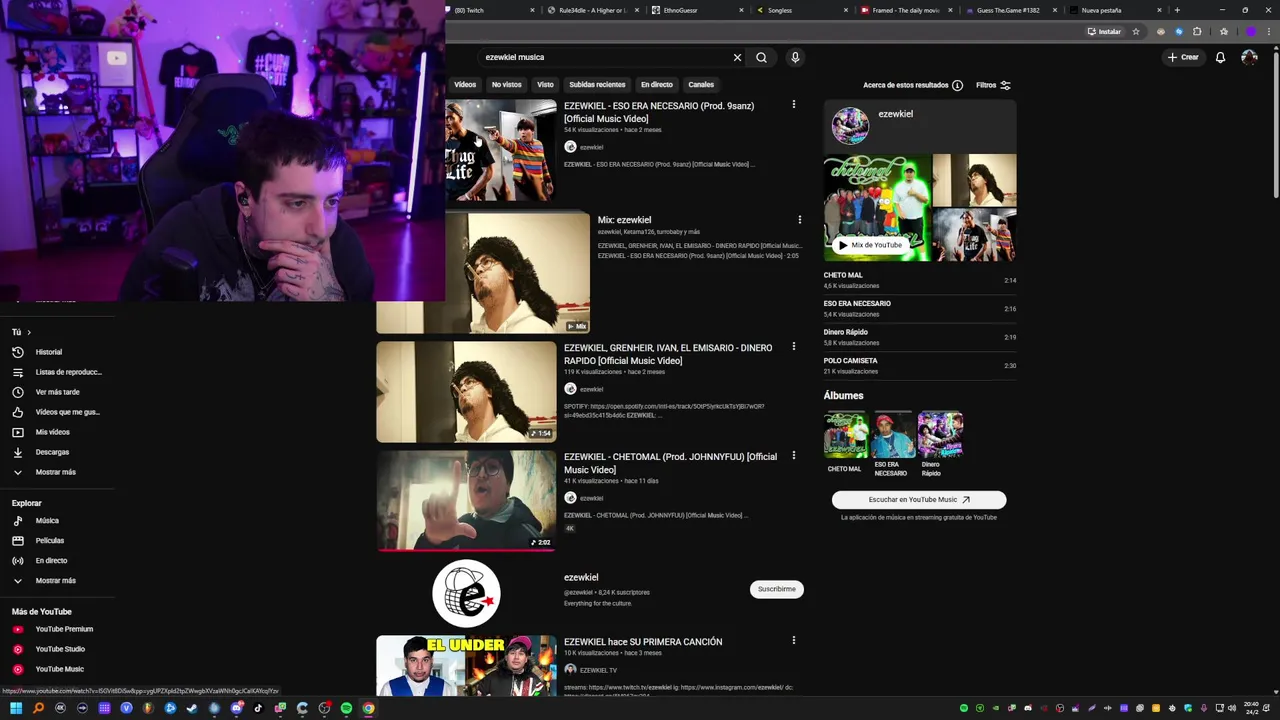This screenshot has width=1280, height=720.
Task: Open Spotify from the taskbar
Action: pyautogui.click(x=346, y=708)
